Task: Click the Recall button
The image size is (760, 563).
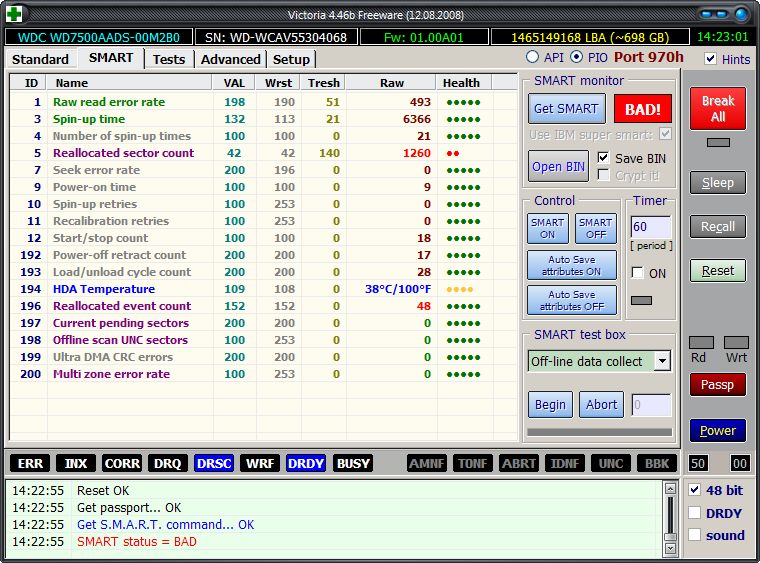Action: 717,227
